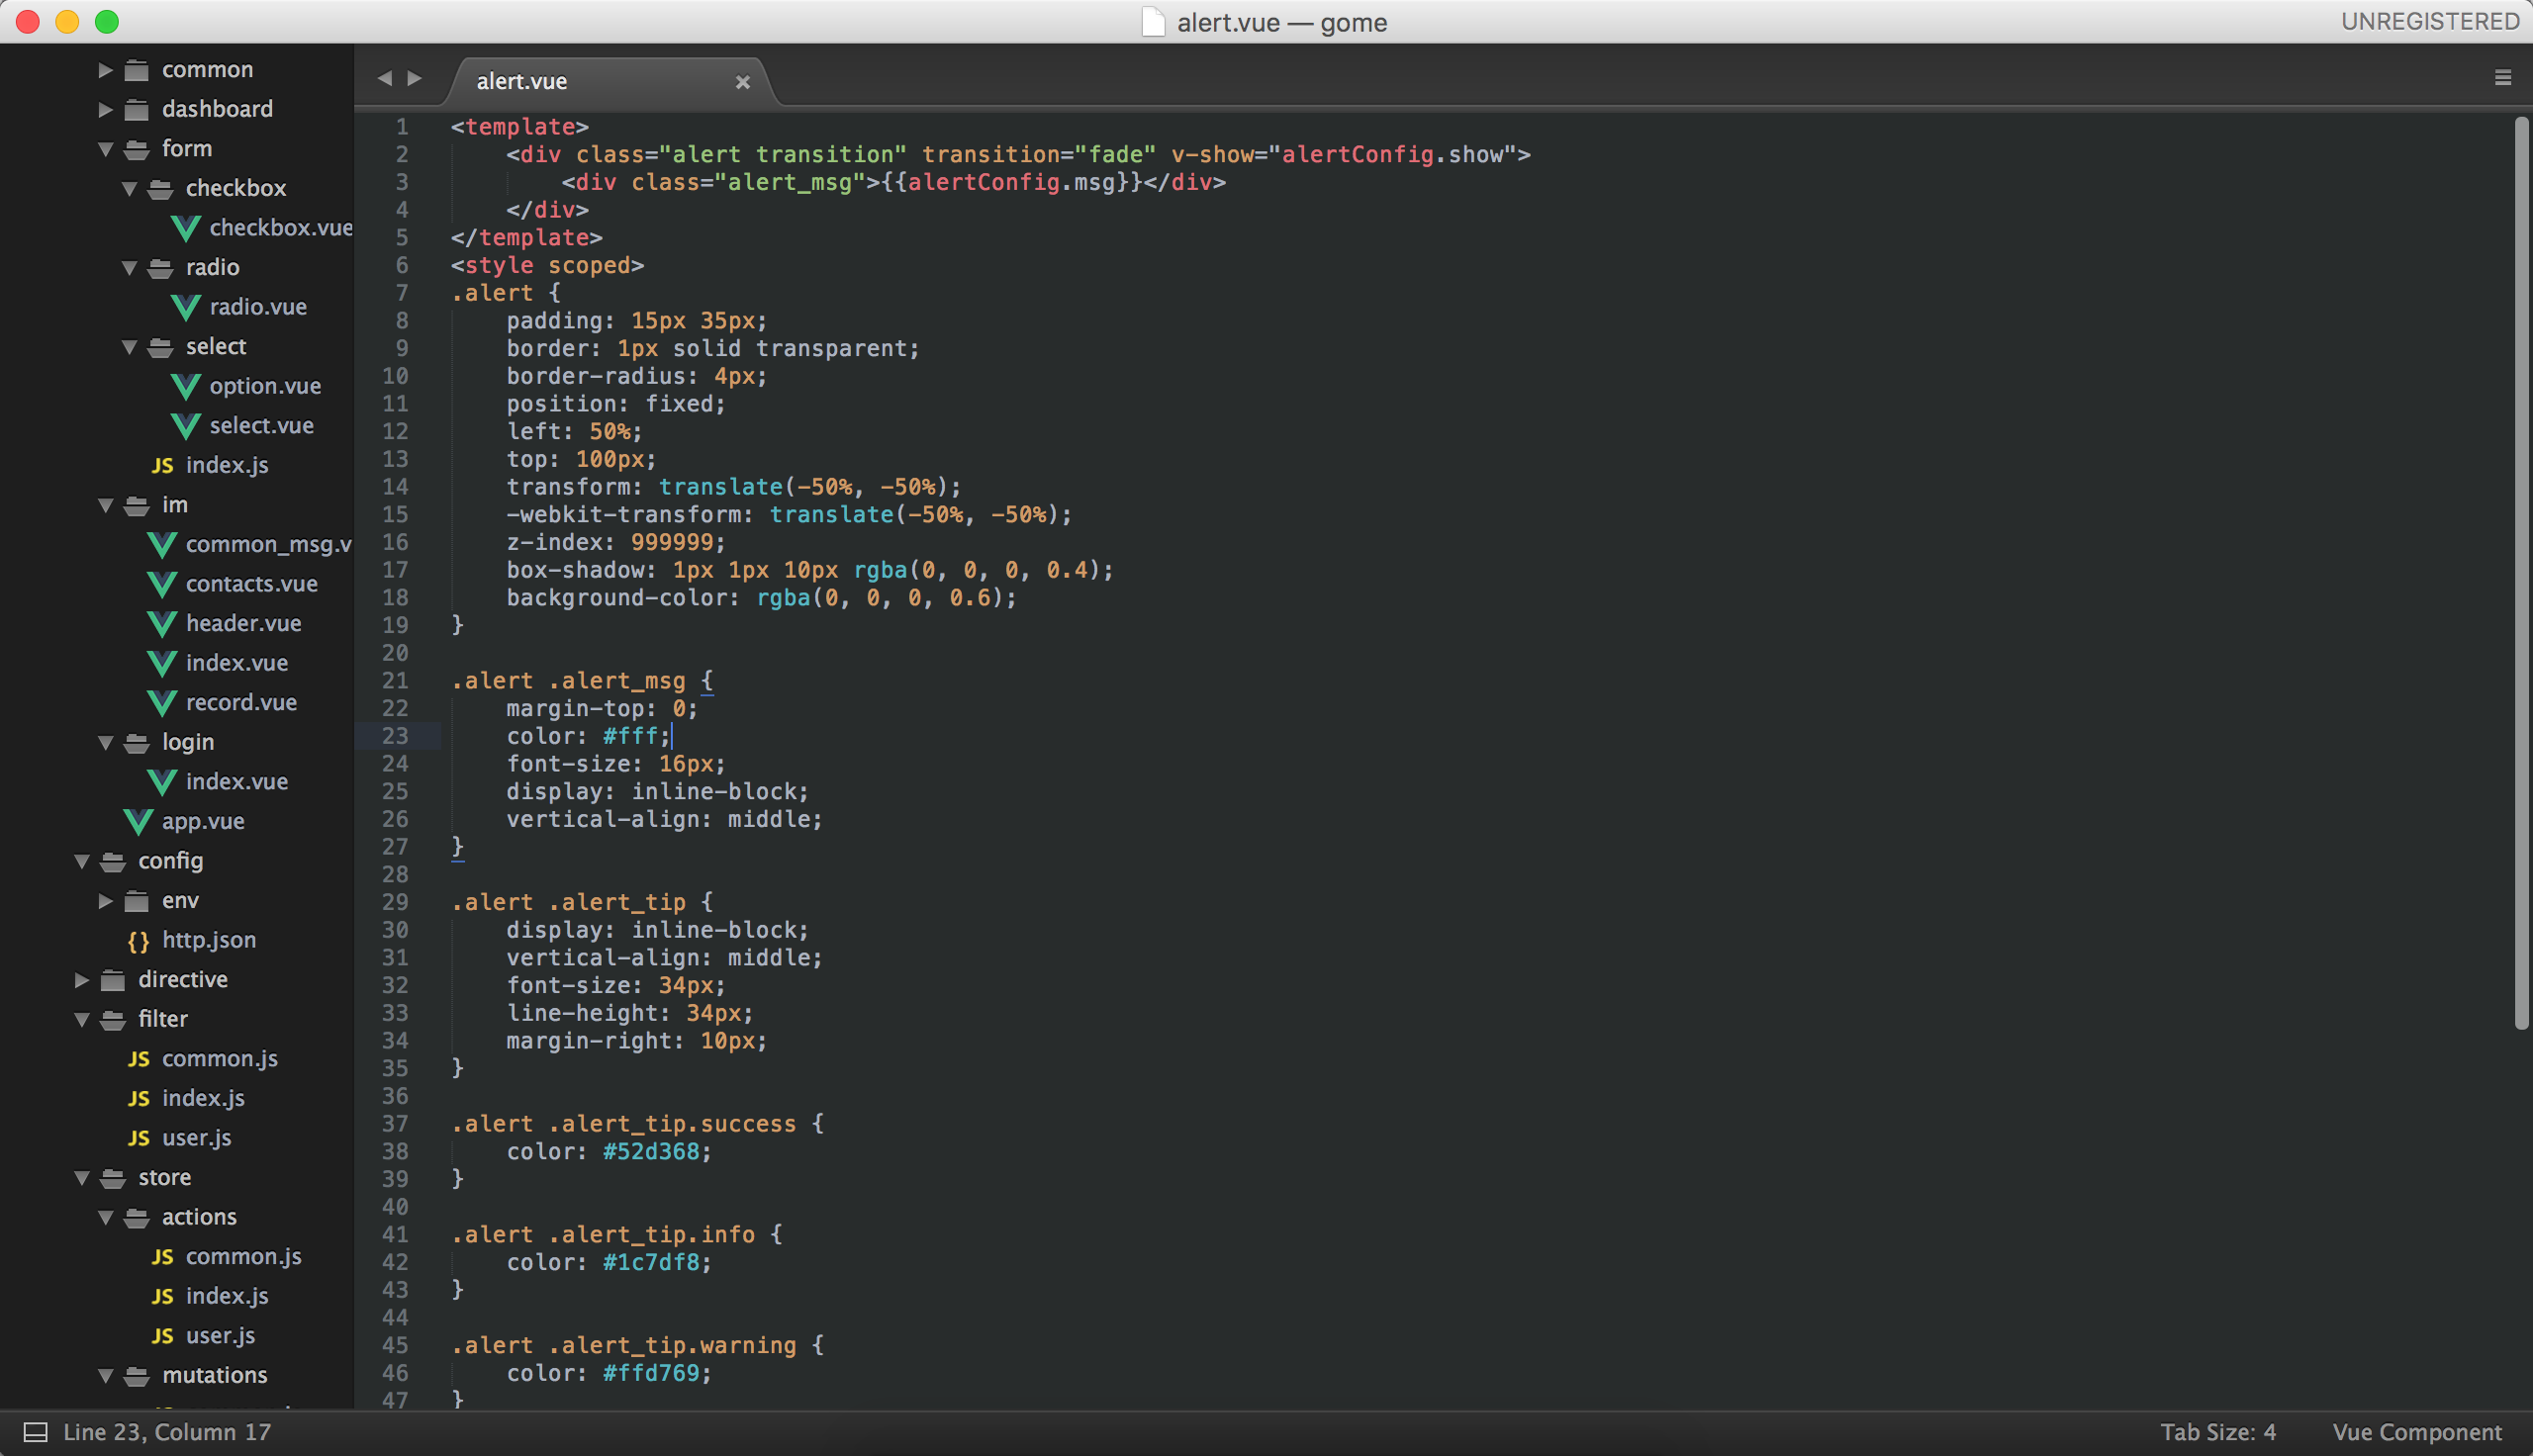Change syntax via Vue Component label
Screen dimensions: 2533x1456
click(2416, 1432)
